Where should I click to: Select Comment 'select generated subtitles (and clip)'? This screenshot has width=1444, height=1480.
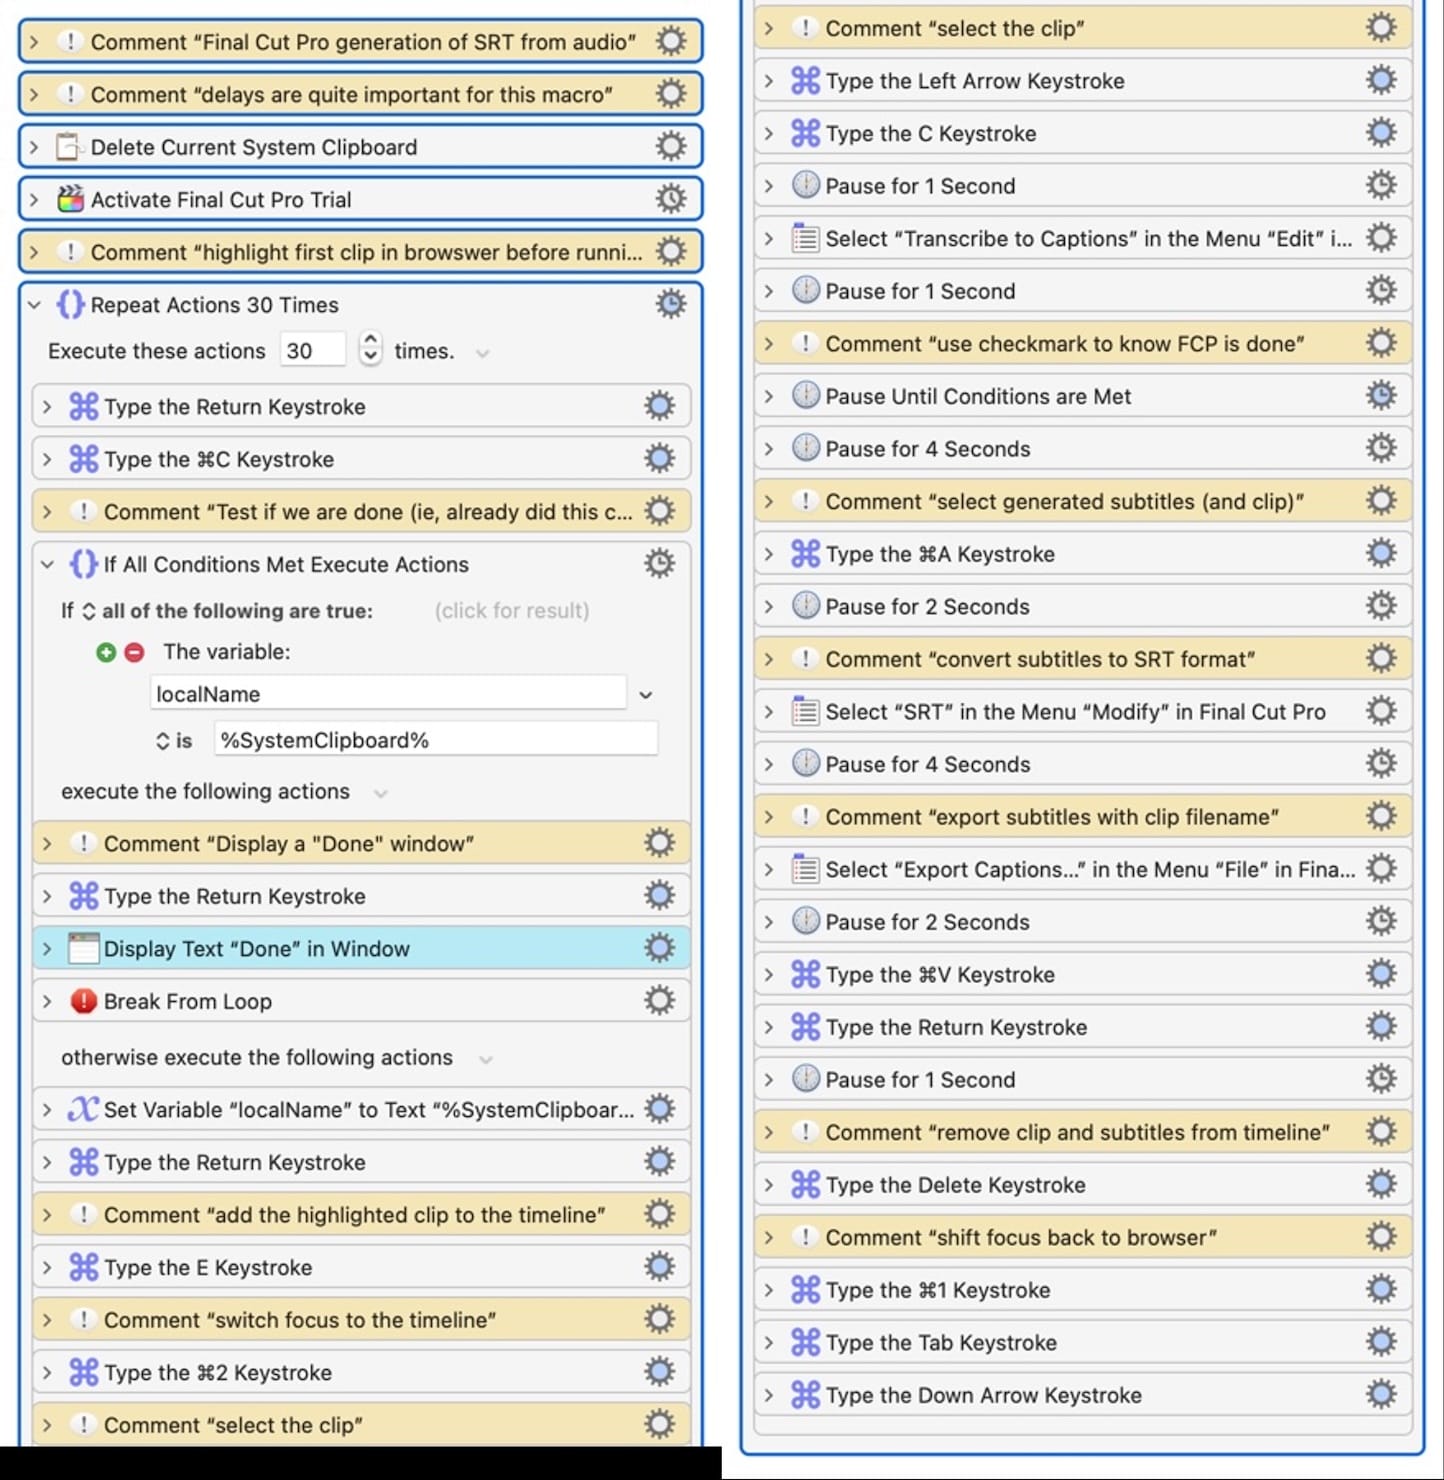click(x=1082, y=501)
